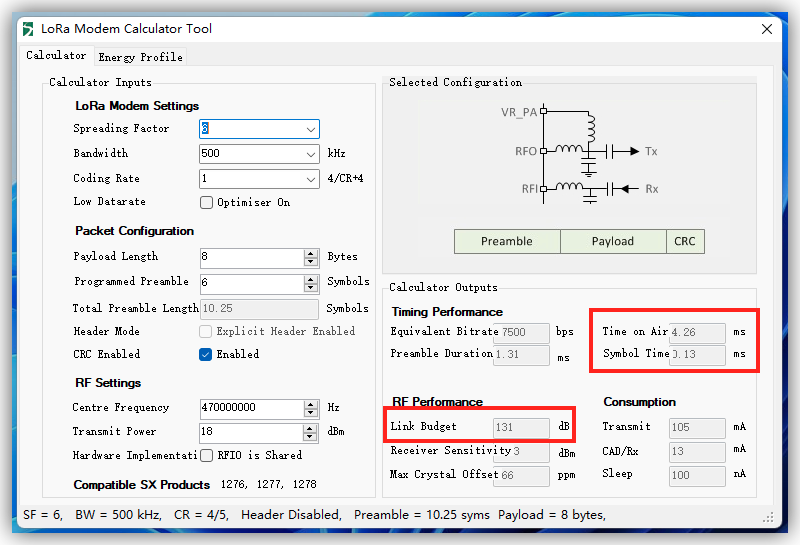Click the Preamble block in packet diagram
Screen dimensions: 800x545
507,241
